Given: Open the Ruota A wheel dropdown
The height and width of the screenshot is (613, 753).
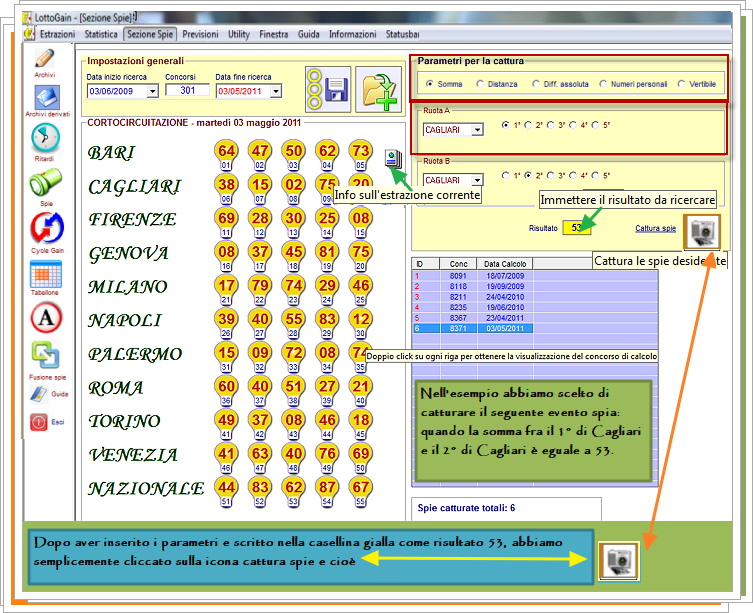Looking at the screenshot, I should (477, 130).
